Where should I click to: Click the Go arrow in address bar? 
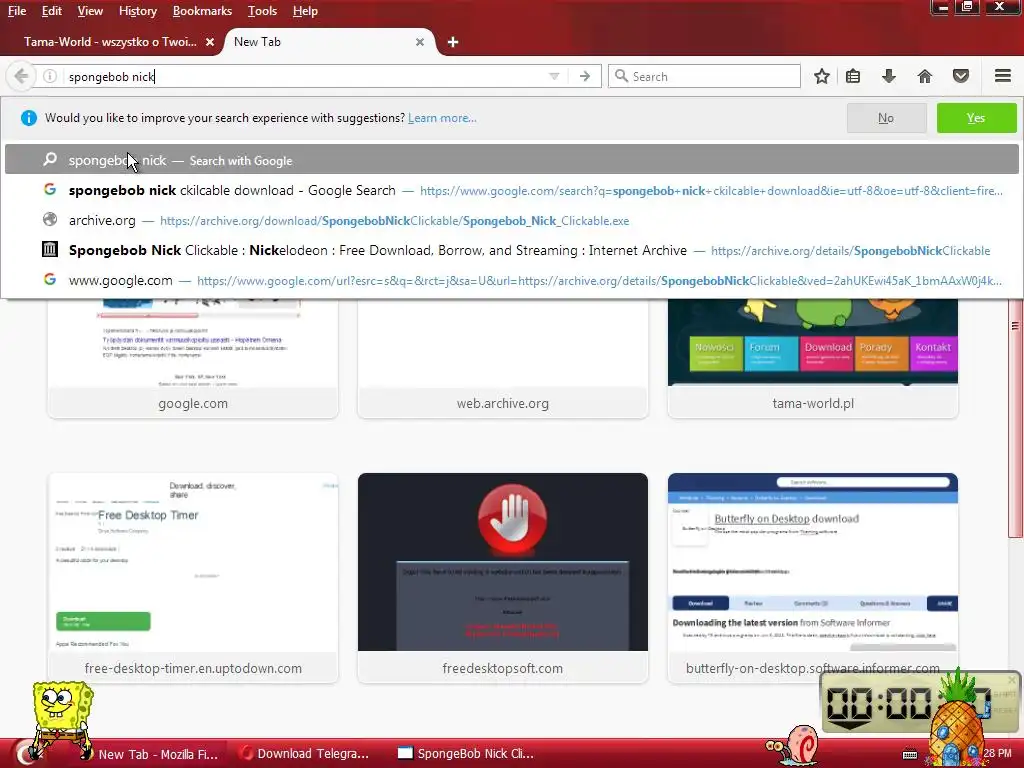(x=584, y=76)
